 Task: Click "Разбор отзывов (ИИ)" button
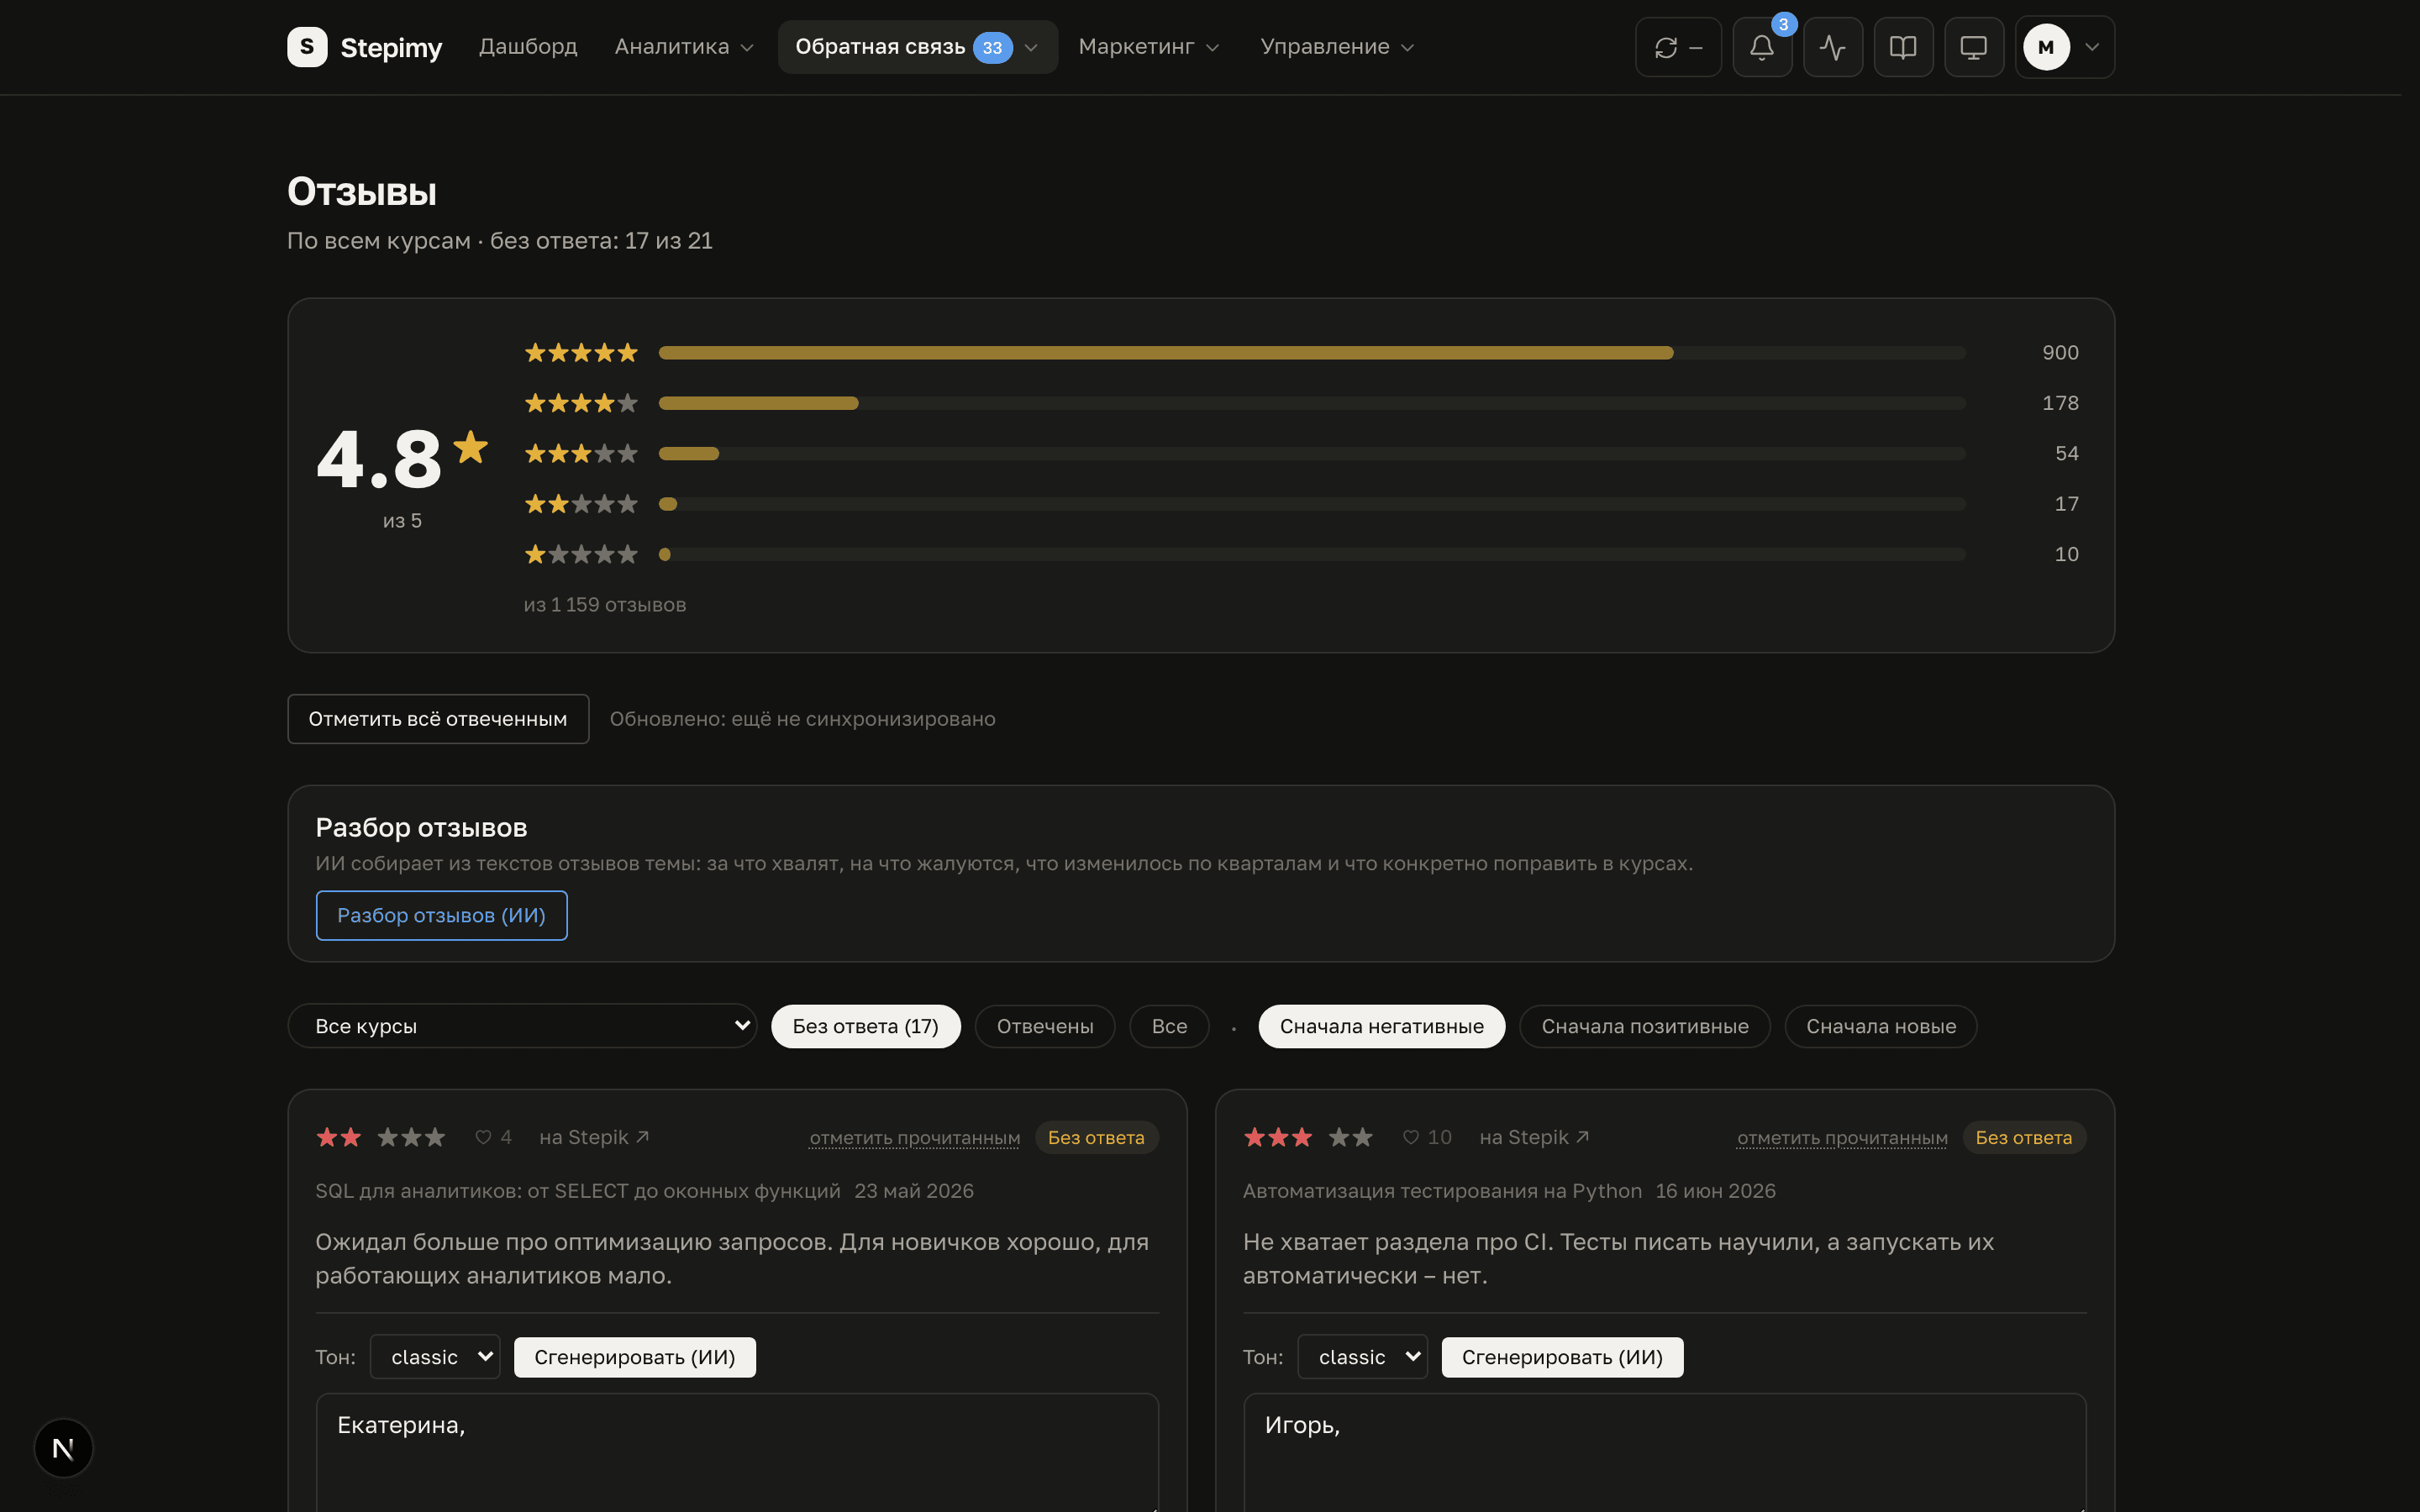coord(441,915)
